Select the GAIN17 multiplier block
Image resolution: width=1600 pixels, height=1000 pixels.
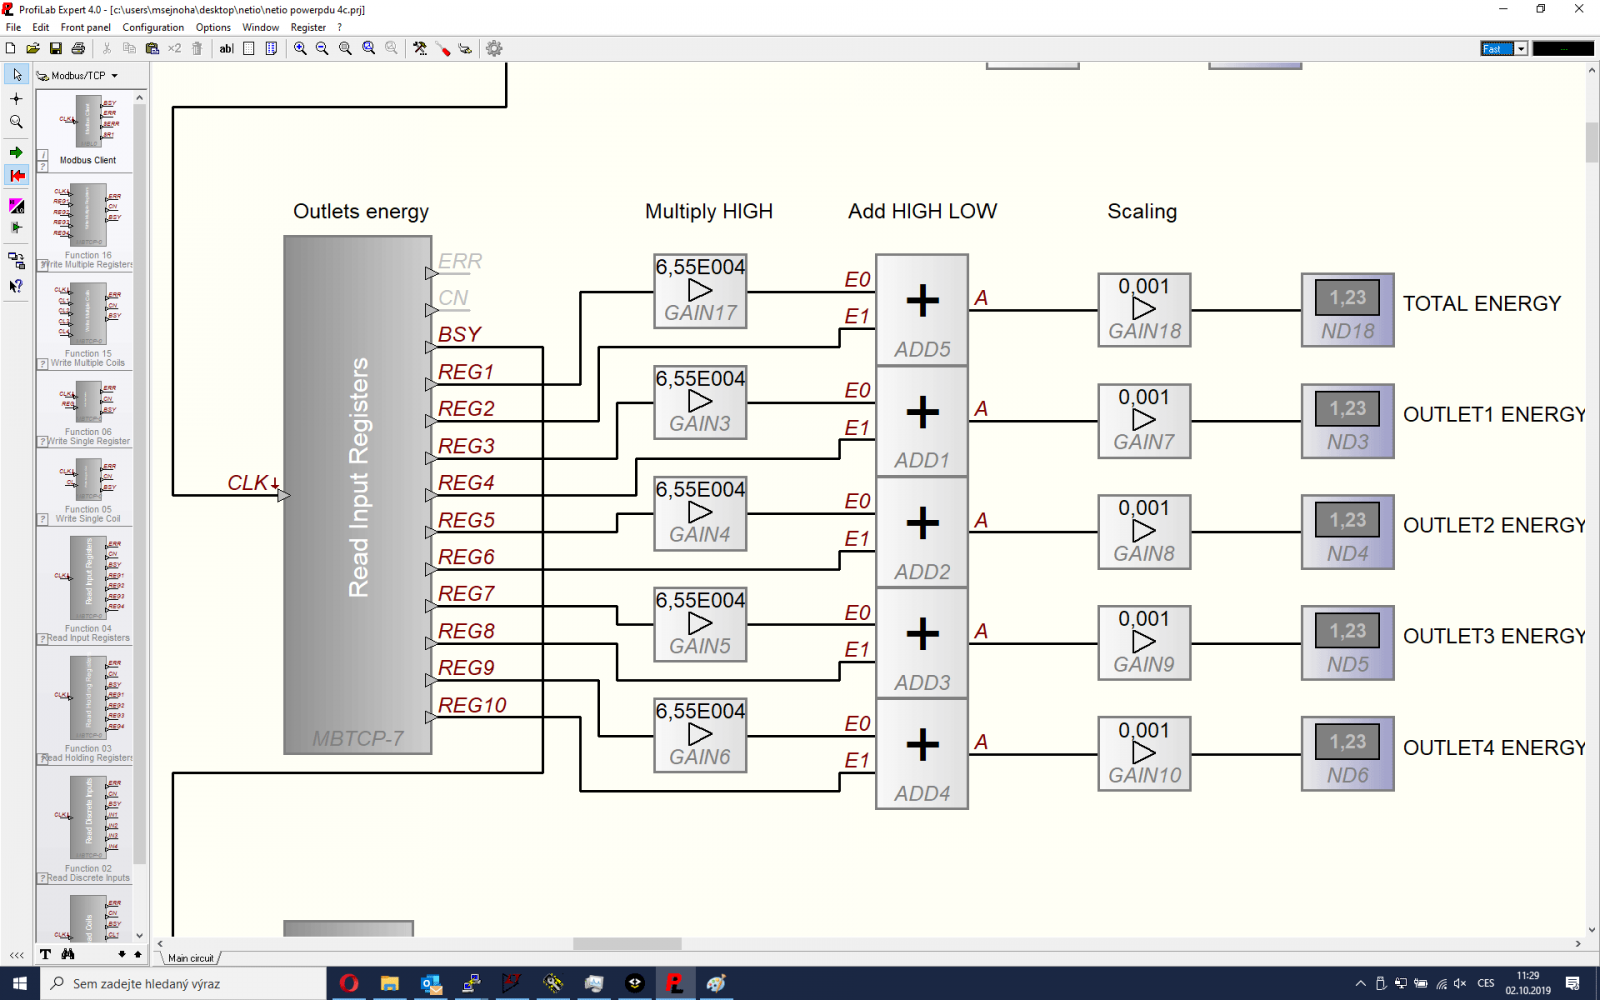pyautogui.click(x=700, y=291)
